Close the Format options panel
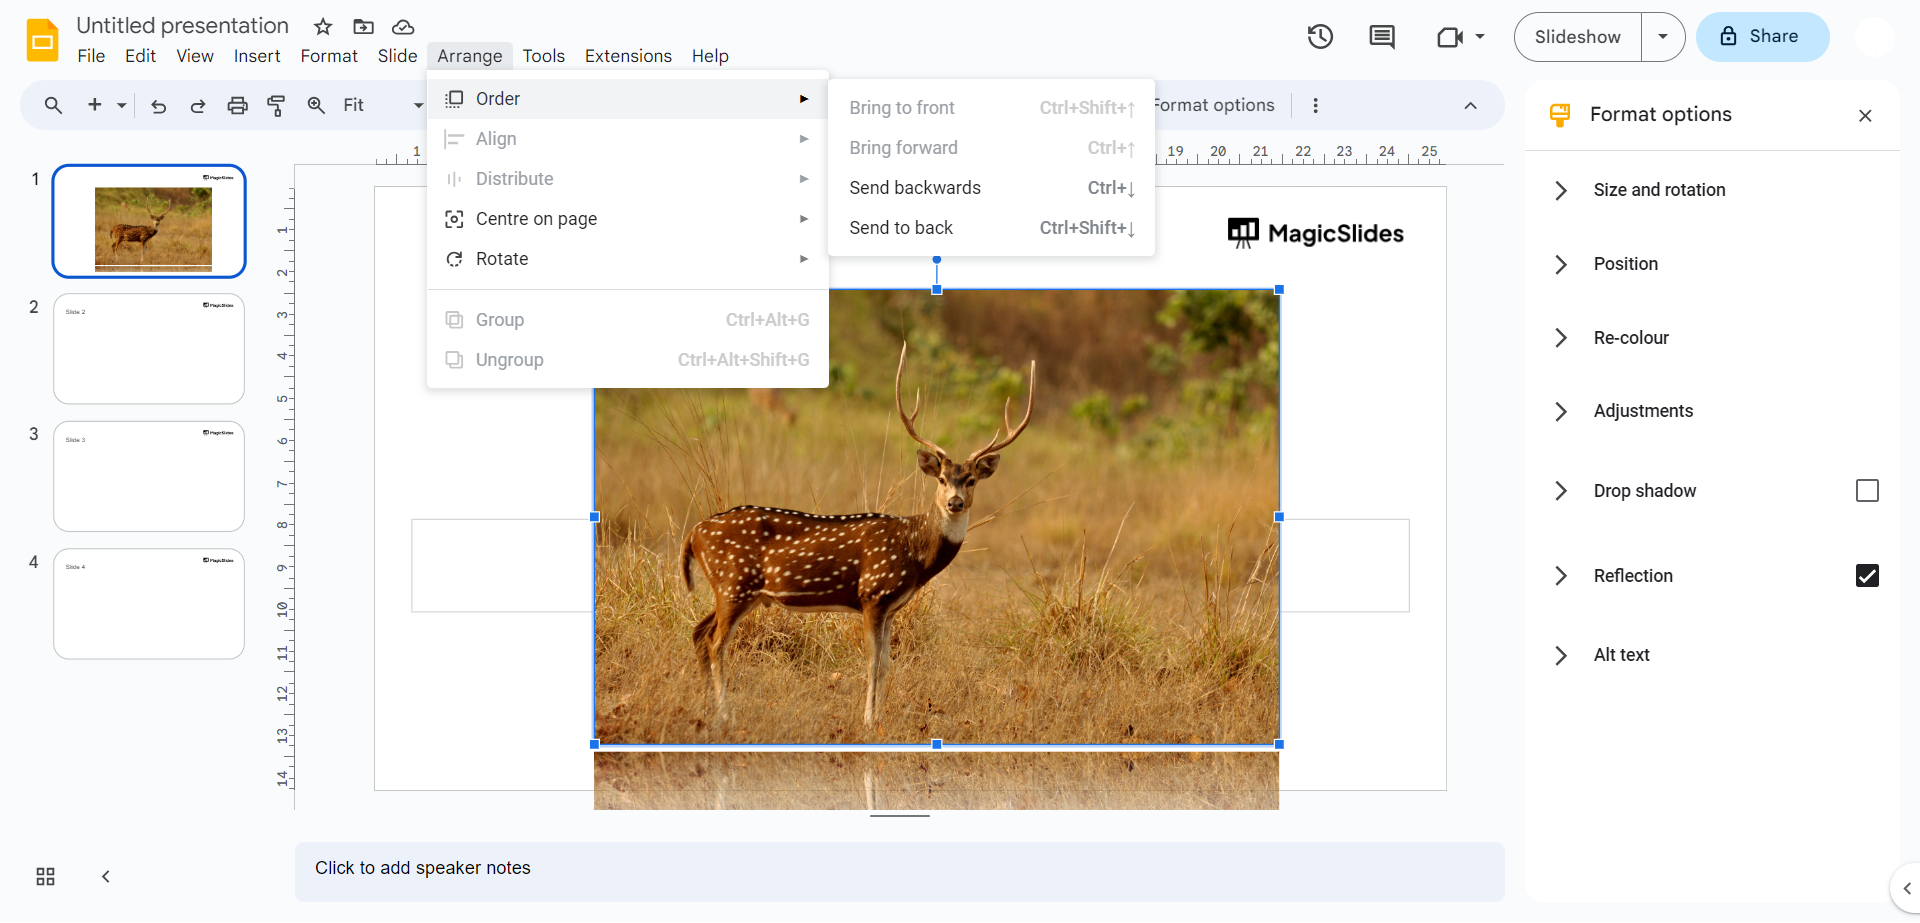 point(1865,116)
